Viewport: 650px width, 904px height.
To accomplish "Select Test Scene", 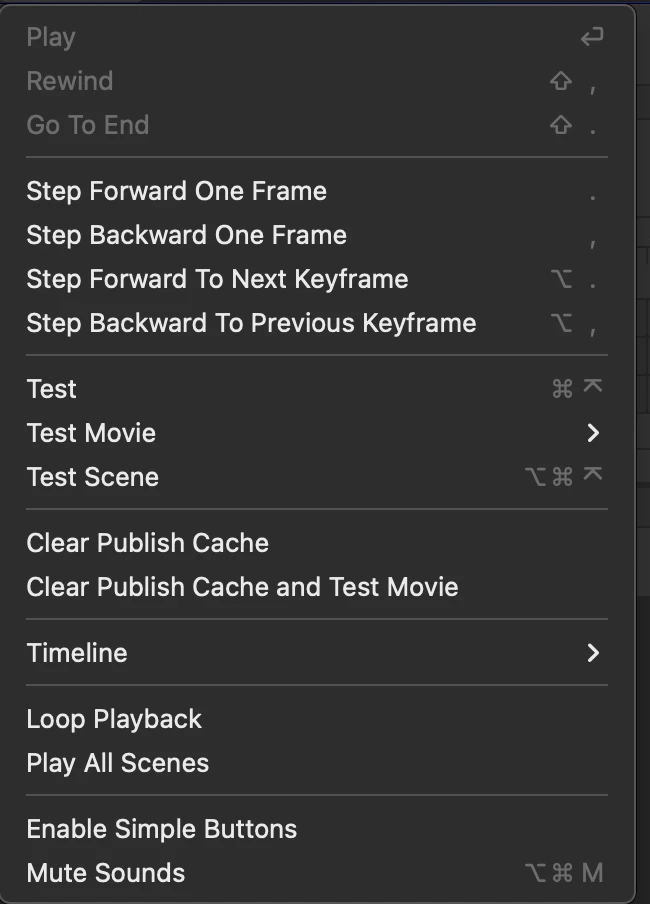I will click(x=93, y=477).
